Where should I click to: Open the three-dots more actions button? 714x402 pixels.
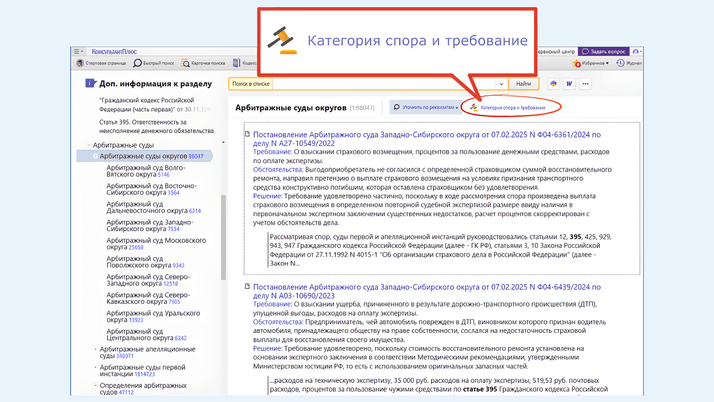pos(586,84)
